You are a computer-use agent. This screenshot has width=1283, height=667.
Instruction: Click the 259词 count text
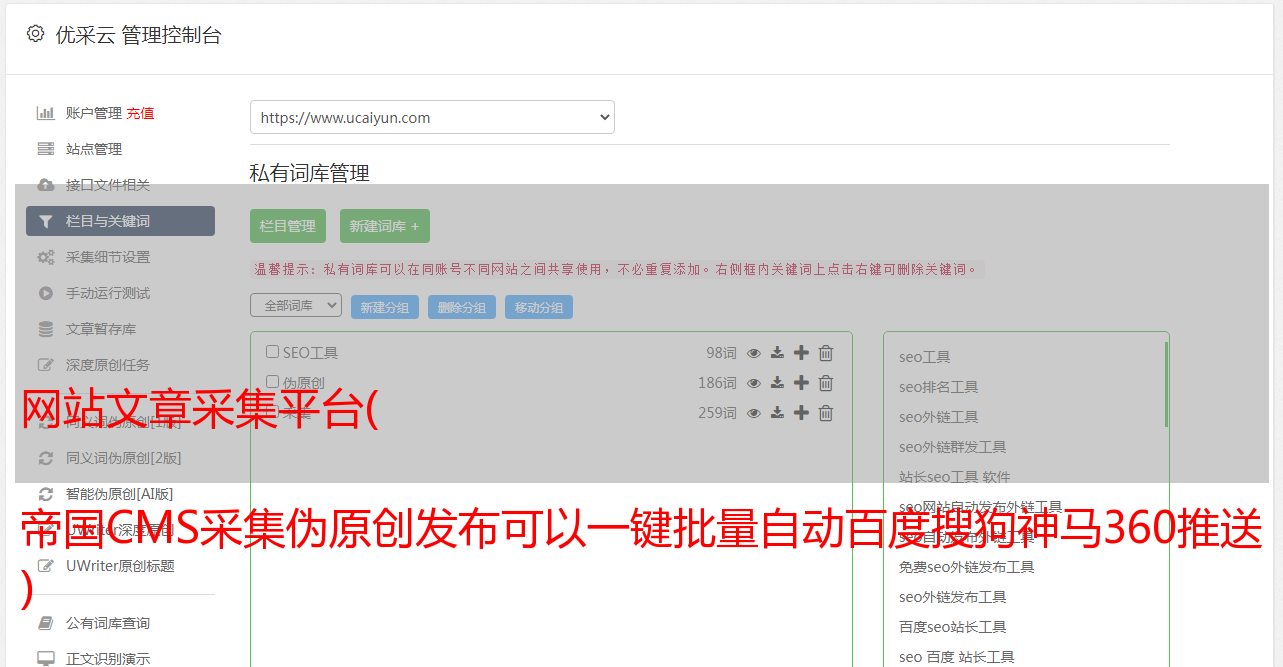click(717, 413)
